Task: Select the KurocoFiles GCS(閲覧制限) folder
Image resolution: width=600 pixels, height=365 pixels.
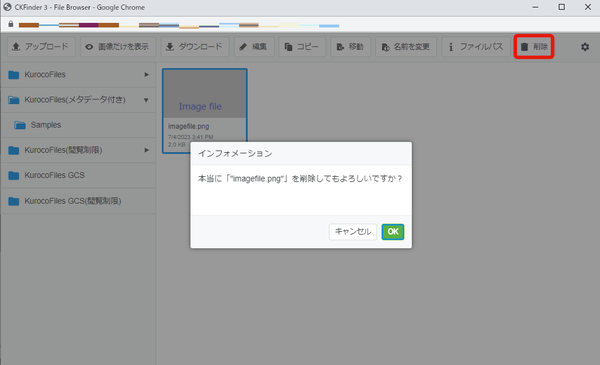Action: click(x=78, y=201)
